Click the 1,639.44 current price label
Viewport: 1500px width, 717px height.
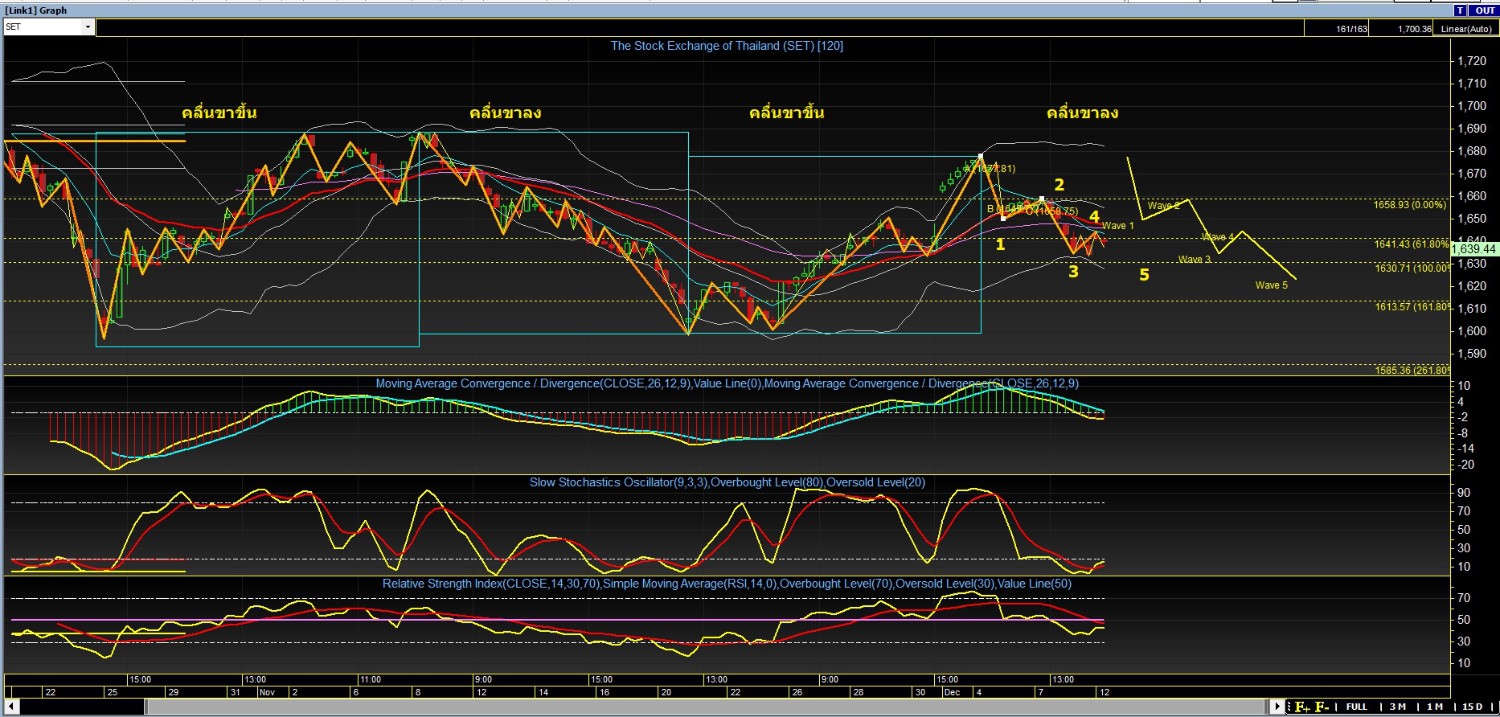pos(1473,248)
